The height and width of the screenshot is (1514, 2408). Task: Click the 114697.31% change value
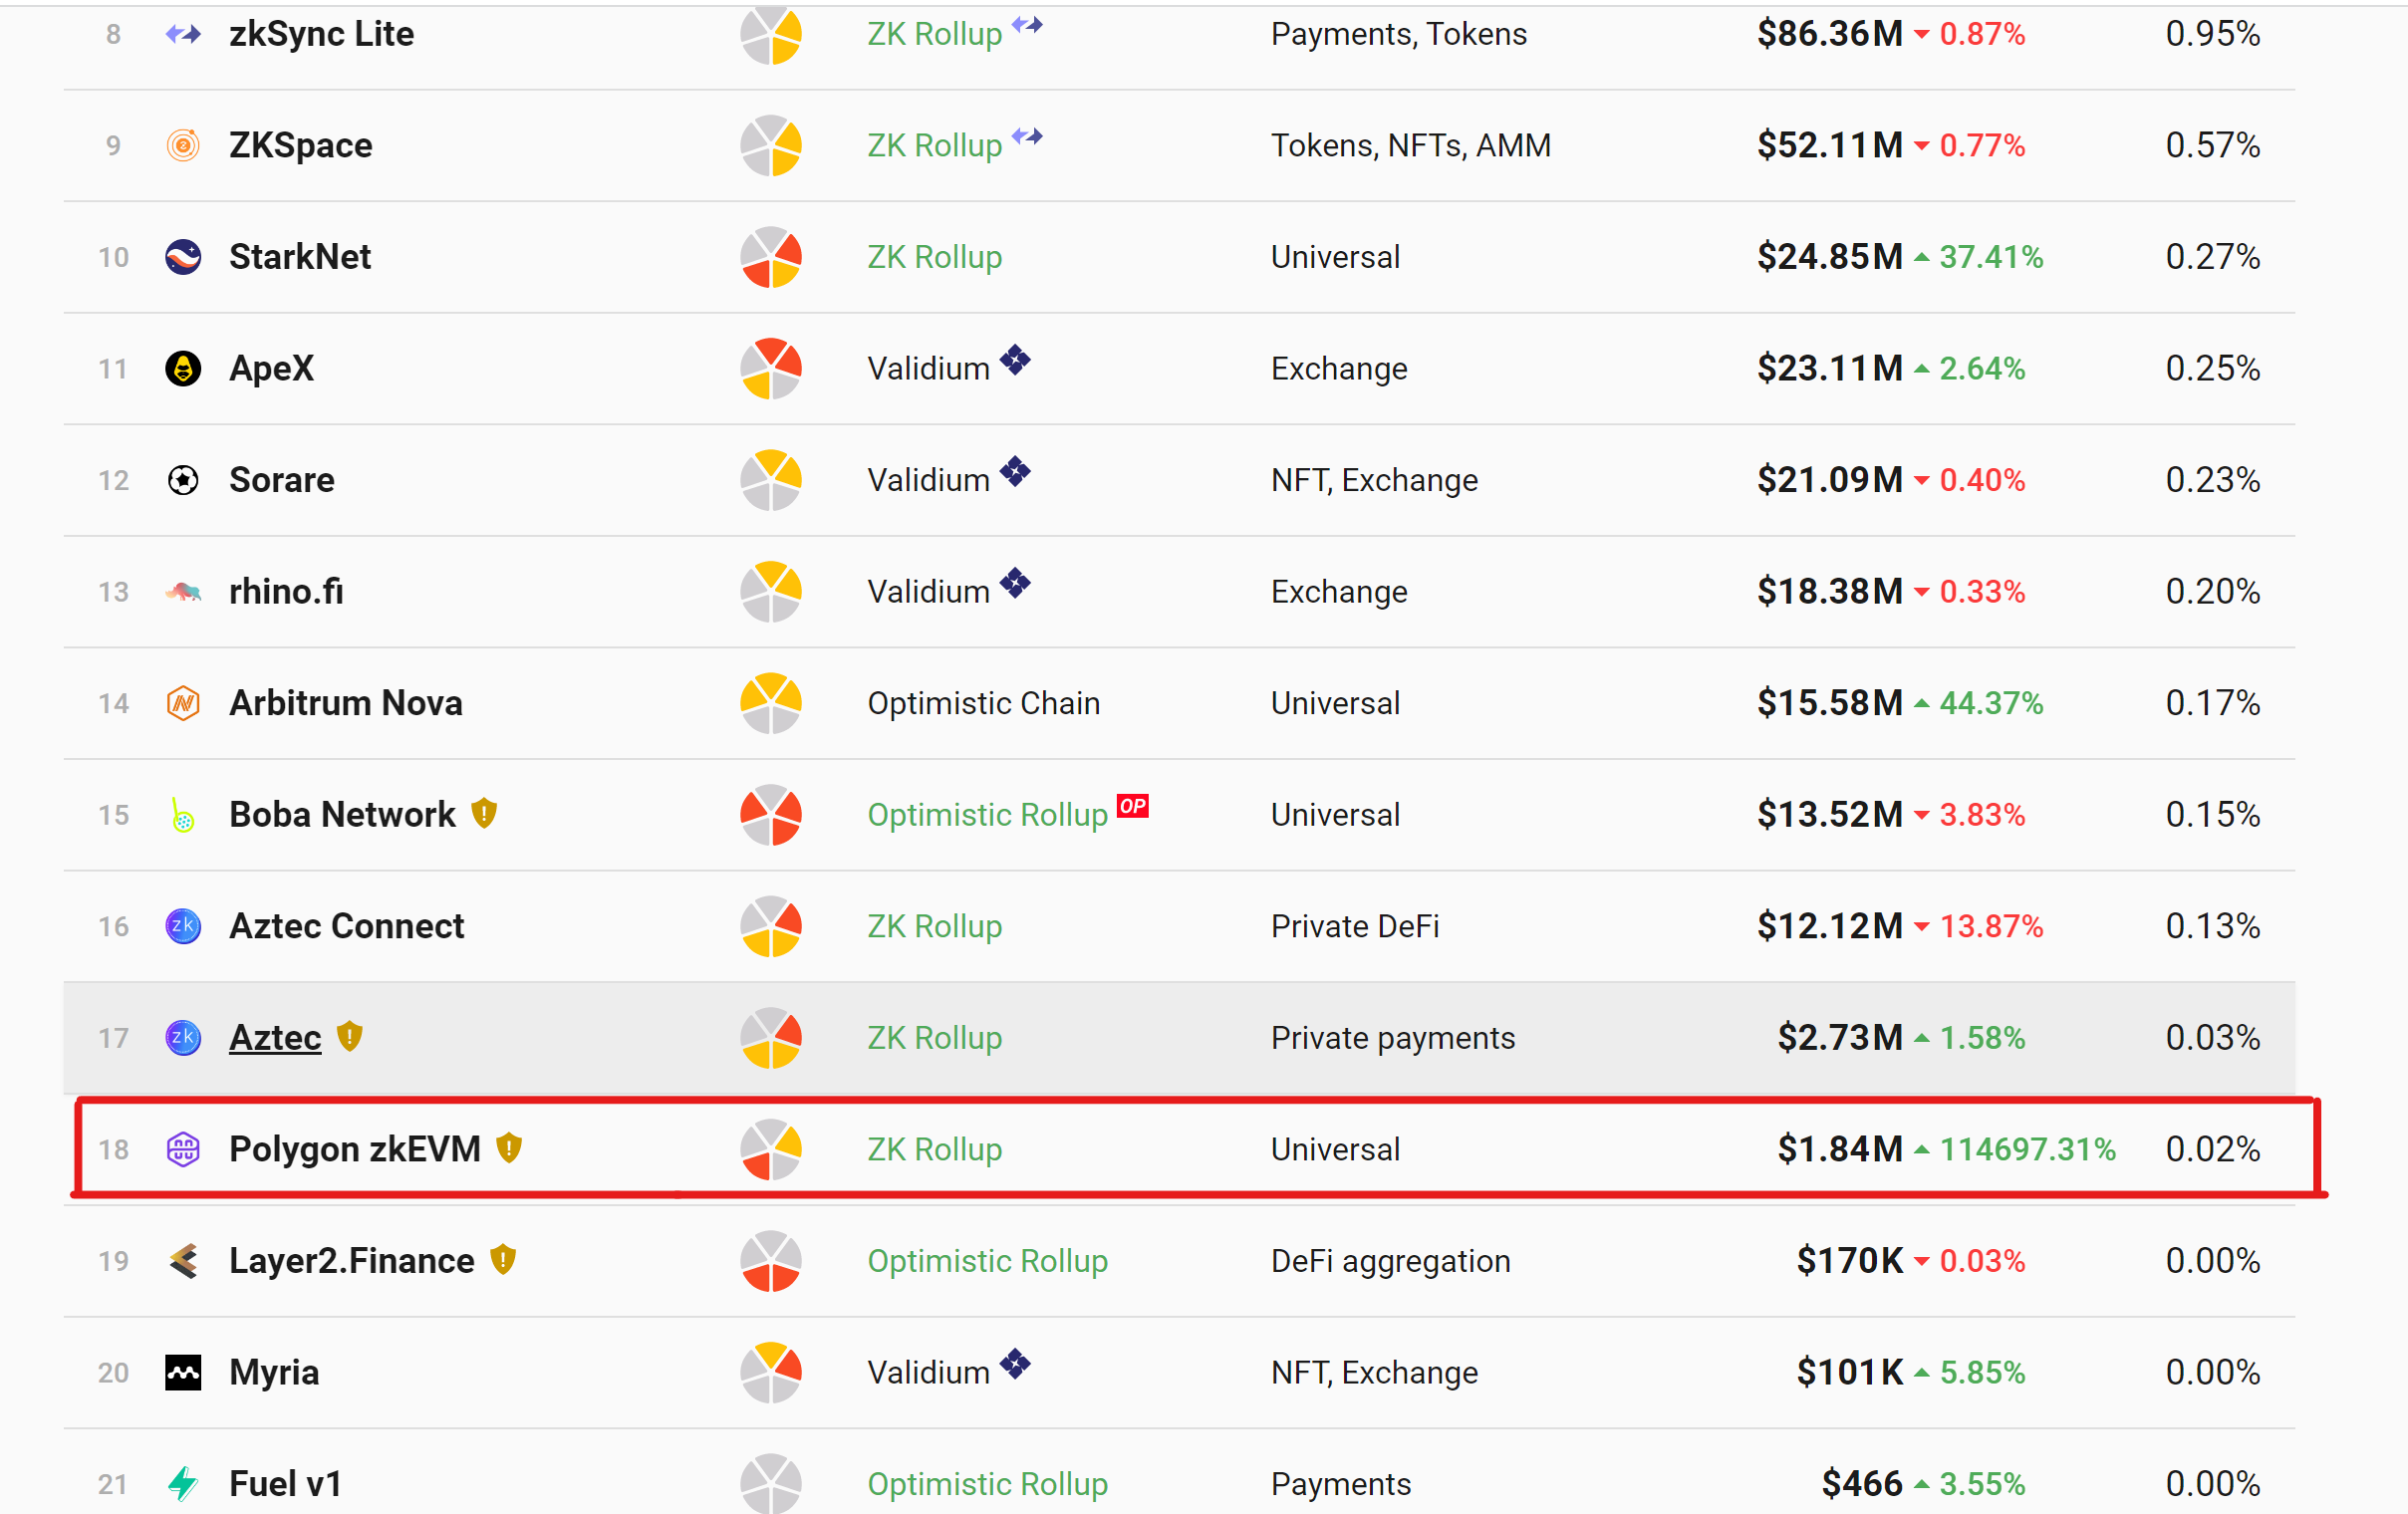2028,1150
